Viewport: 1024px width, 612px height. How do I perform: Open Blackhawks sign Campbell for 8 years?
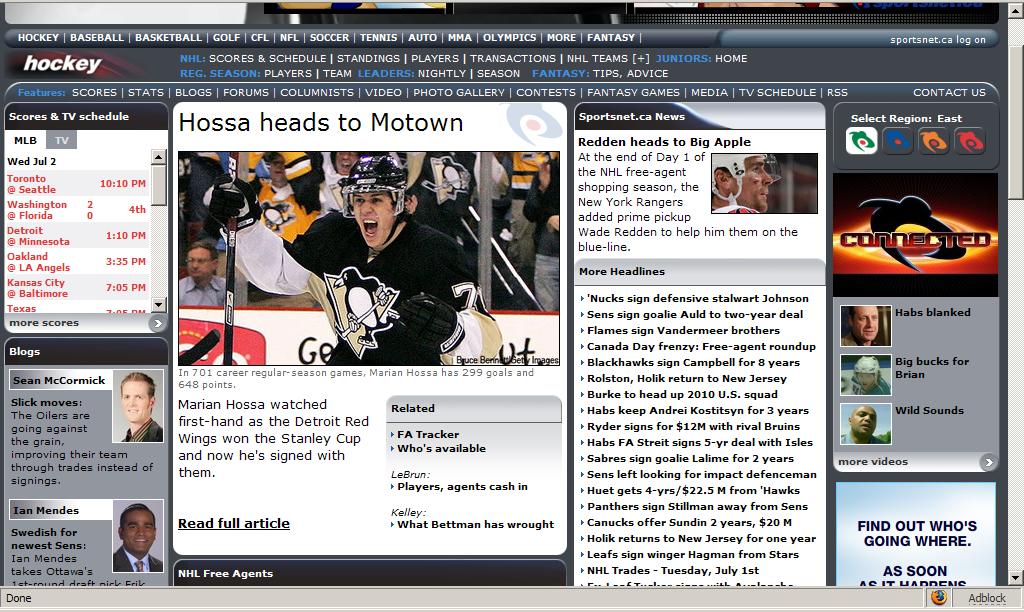(x=693, y=362)
